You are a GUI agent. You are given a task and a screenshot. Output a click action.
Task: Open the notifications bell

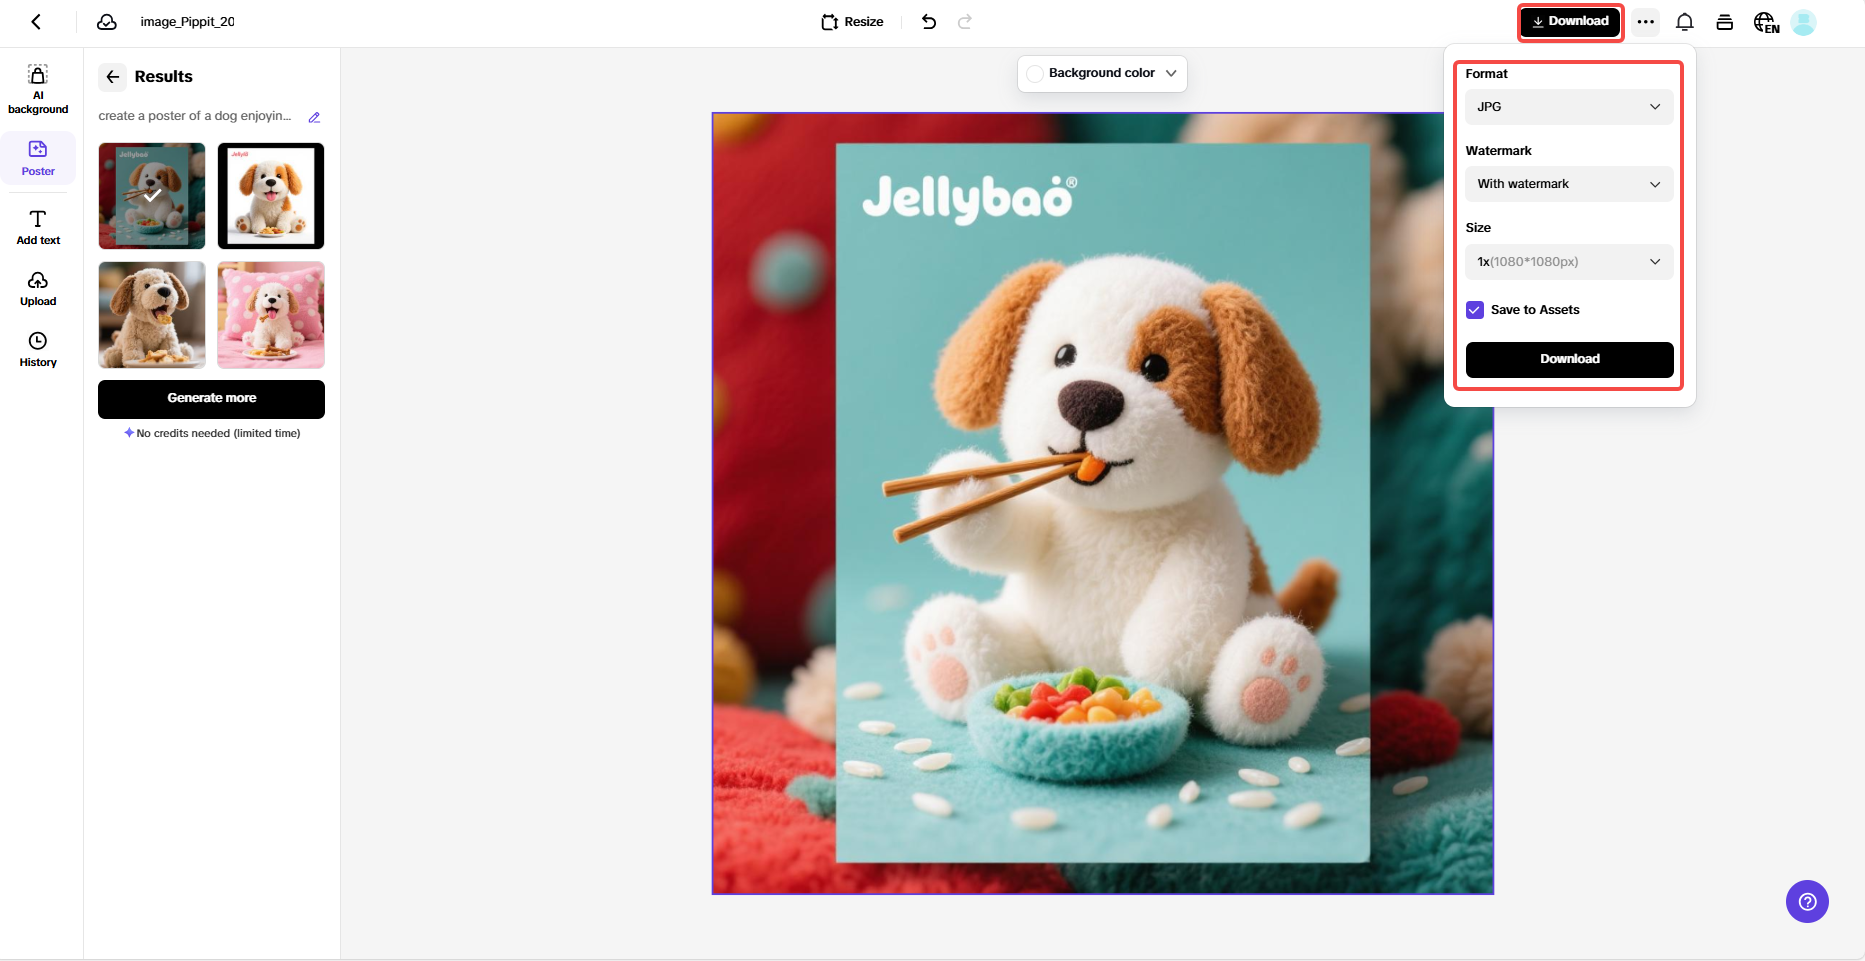point(1685,22)
